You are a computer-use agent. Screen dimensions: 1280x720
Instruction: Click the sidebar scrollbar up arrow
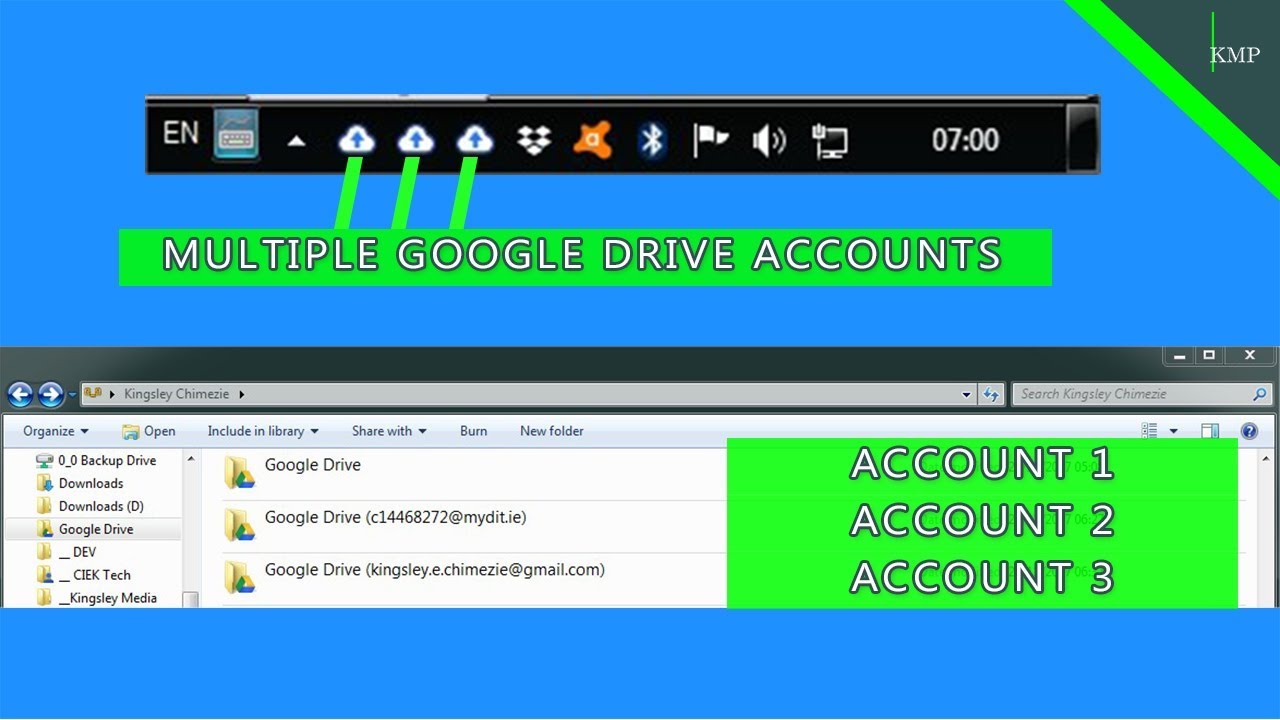coord(190,460)
